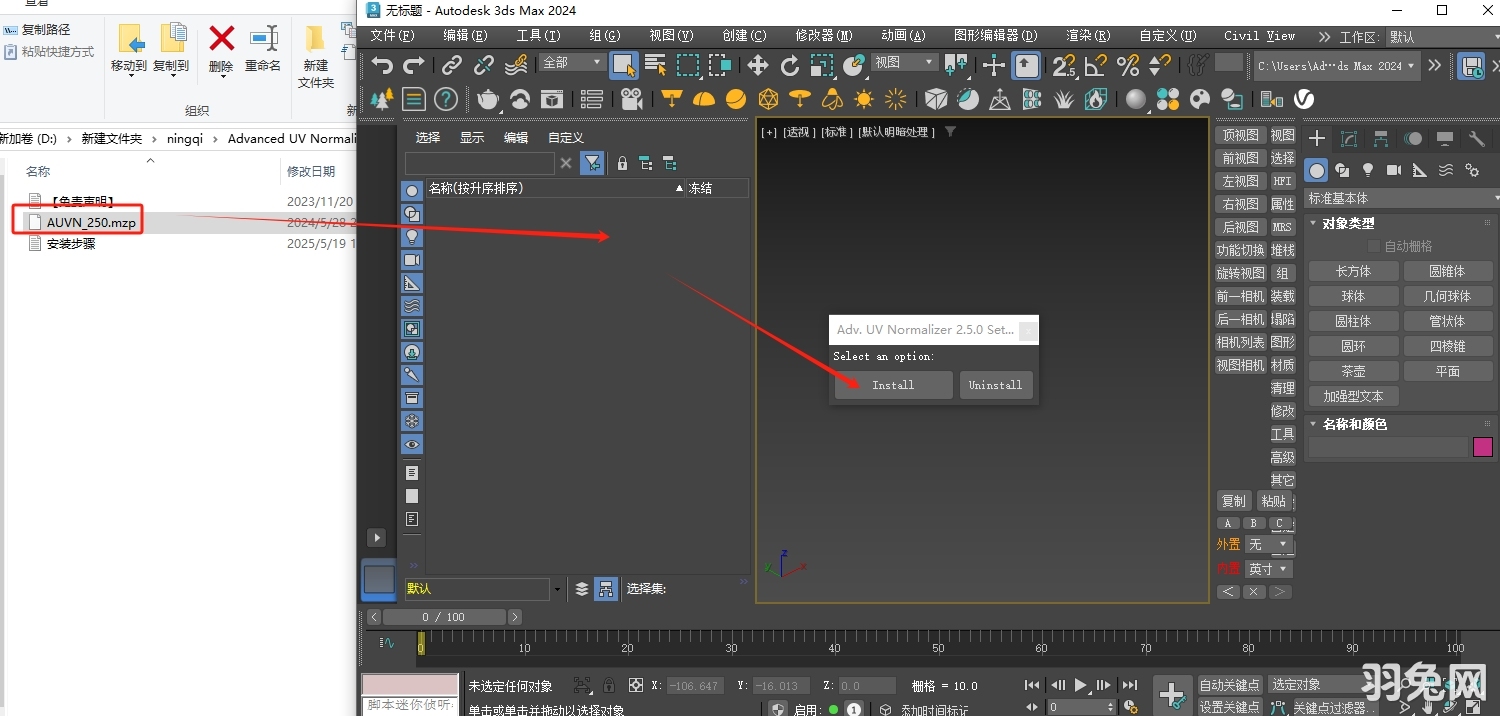Activate the Select and Rotate tool
1500x716 pixels.
789,66
